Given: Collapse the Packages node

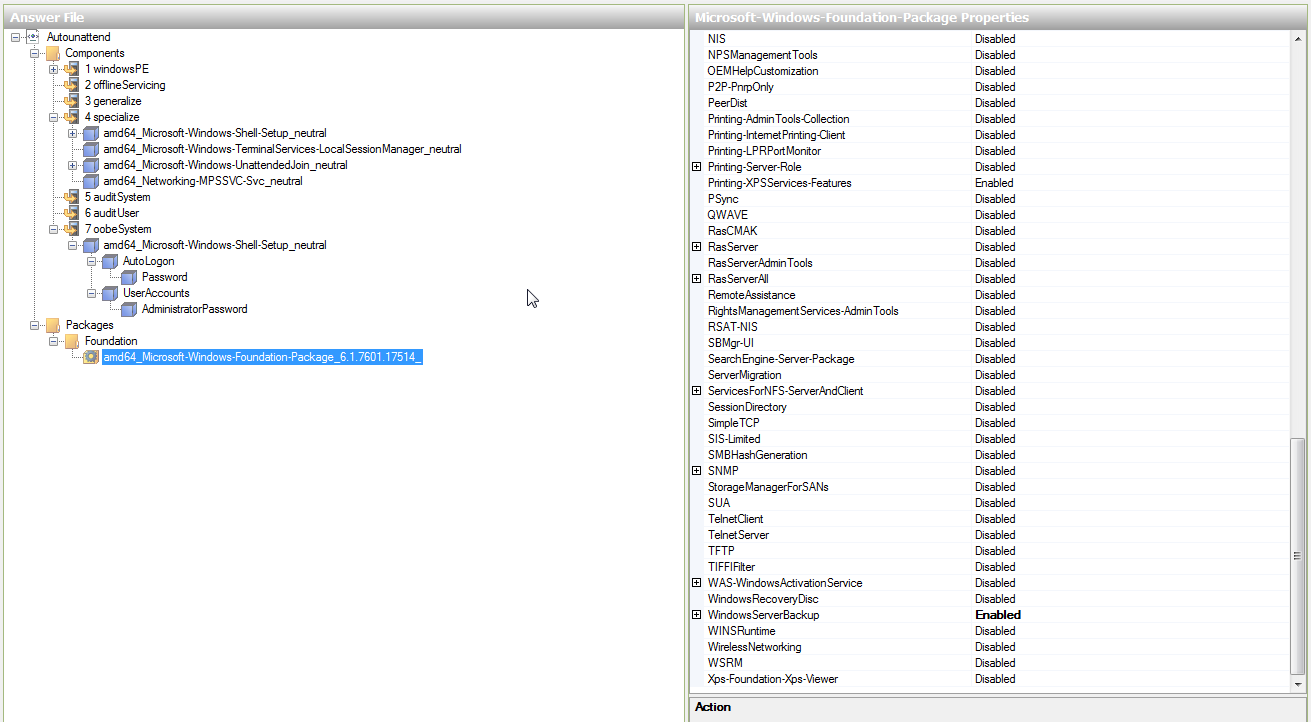Looking at the screenshot, I should tap(34, 325).
